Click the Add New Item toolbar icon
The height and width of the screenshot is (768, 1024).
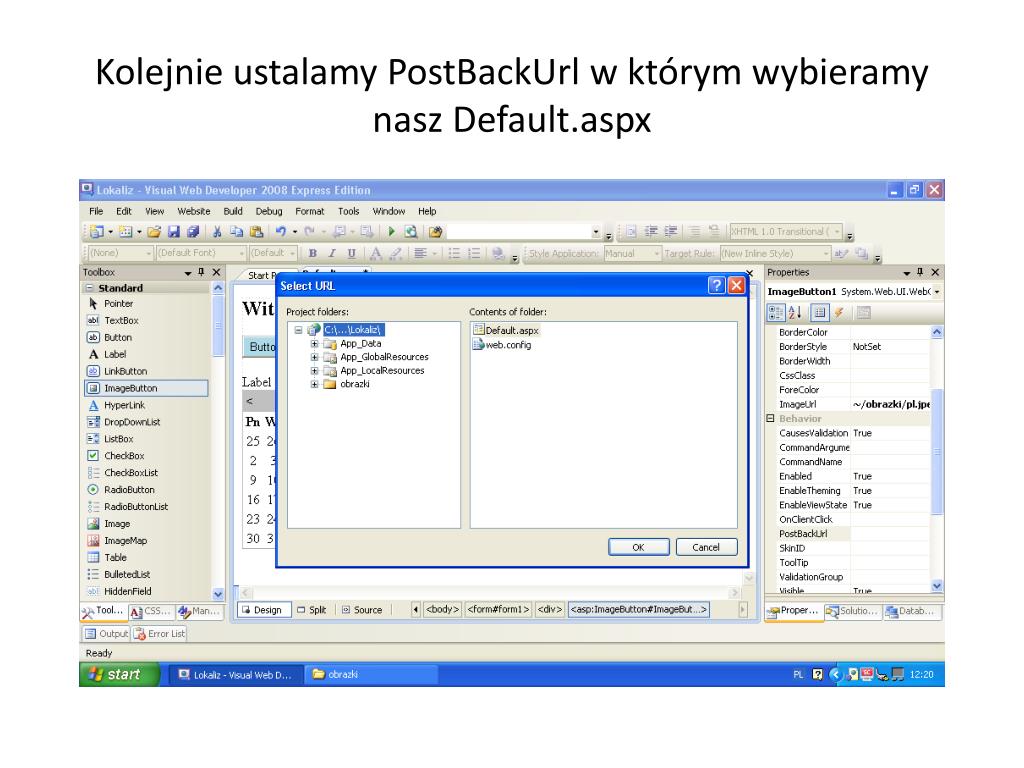[x=125, y=232]
